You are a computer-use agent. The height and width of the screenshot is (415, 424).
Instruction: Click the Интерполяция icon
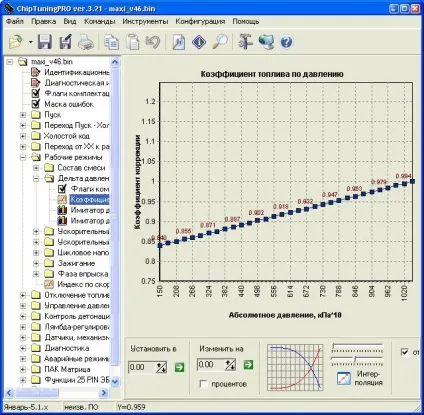tap(344, 378)
